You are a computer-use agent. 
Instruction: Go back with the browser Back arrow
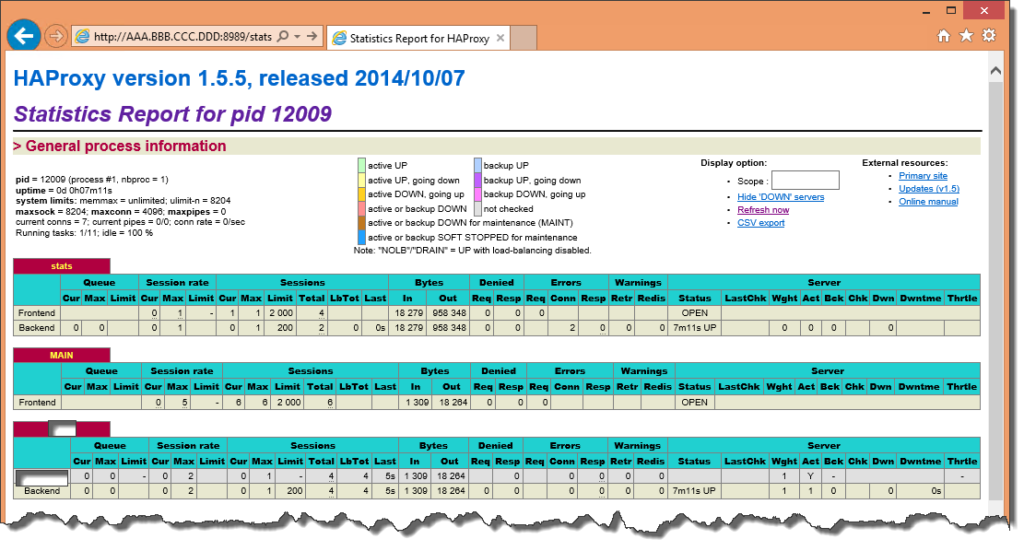(24, 36)
